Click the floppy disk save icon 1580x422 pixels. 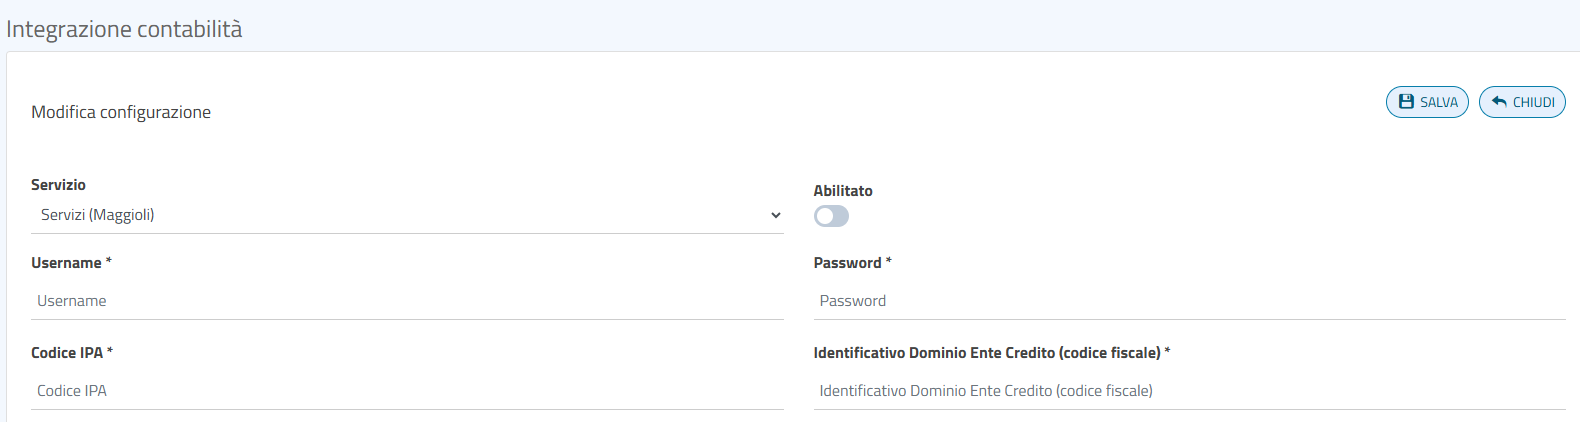(x=1406, y=102)
